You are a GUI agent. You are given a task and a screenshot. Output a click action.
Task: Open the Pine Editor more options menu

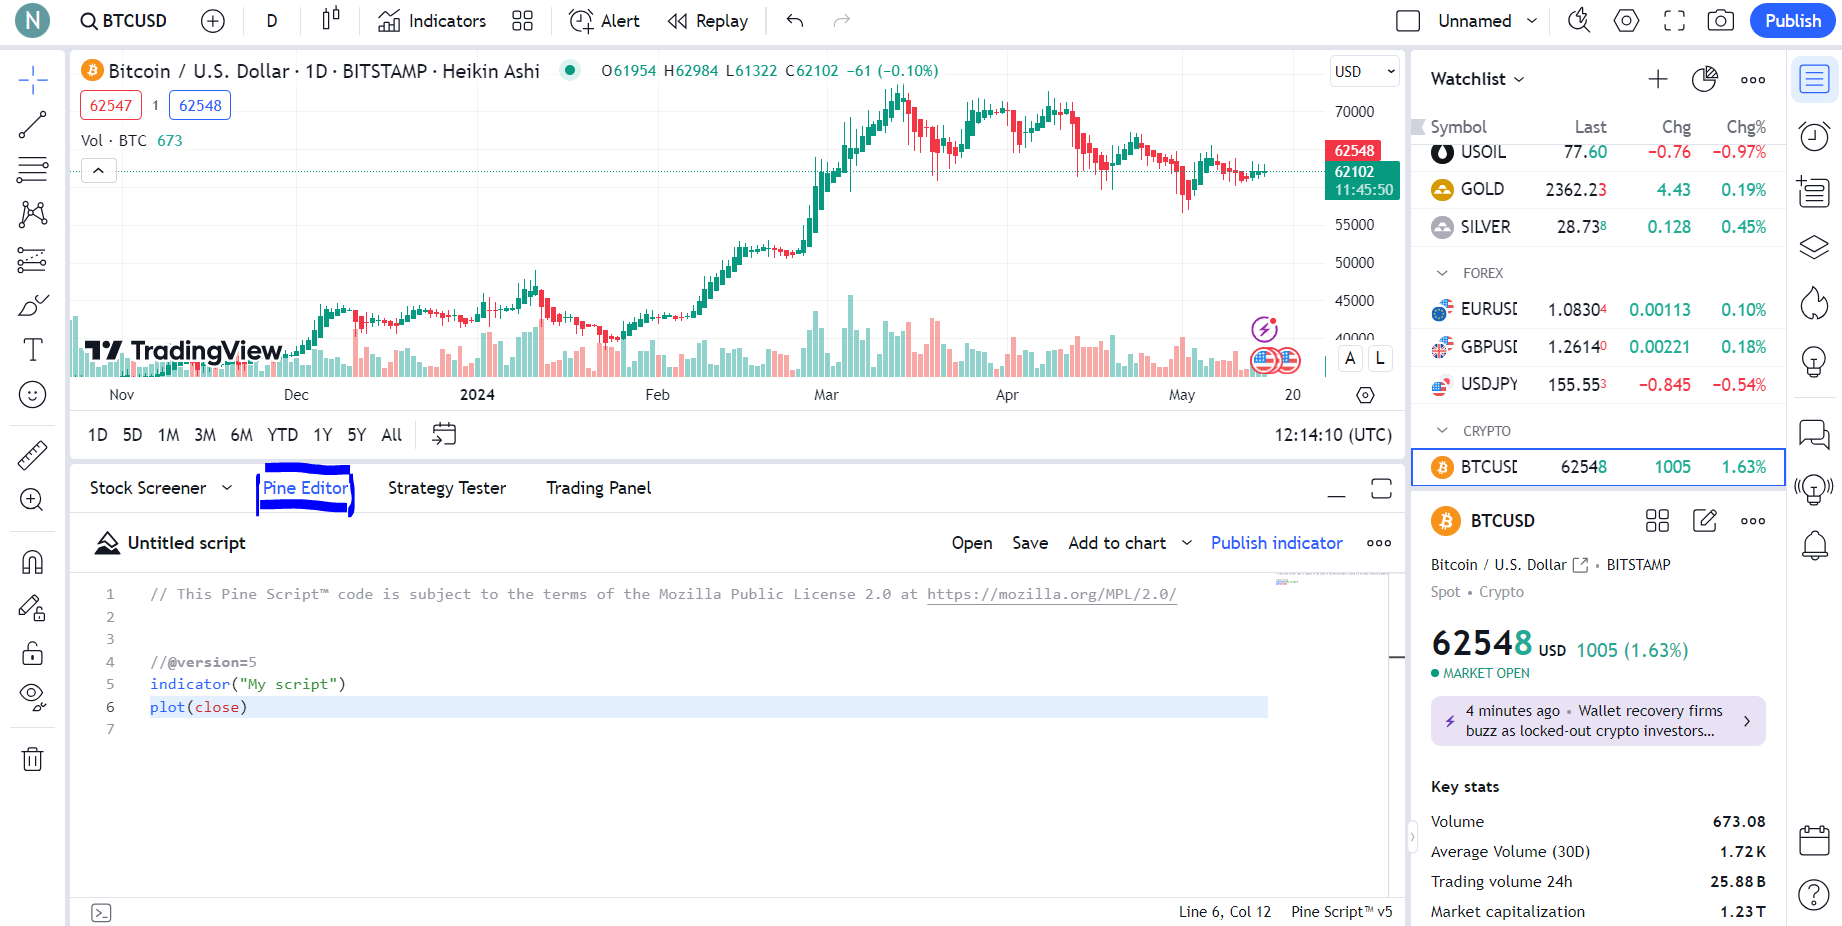(x=1379, y=543)
